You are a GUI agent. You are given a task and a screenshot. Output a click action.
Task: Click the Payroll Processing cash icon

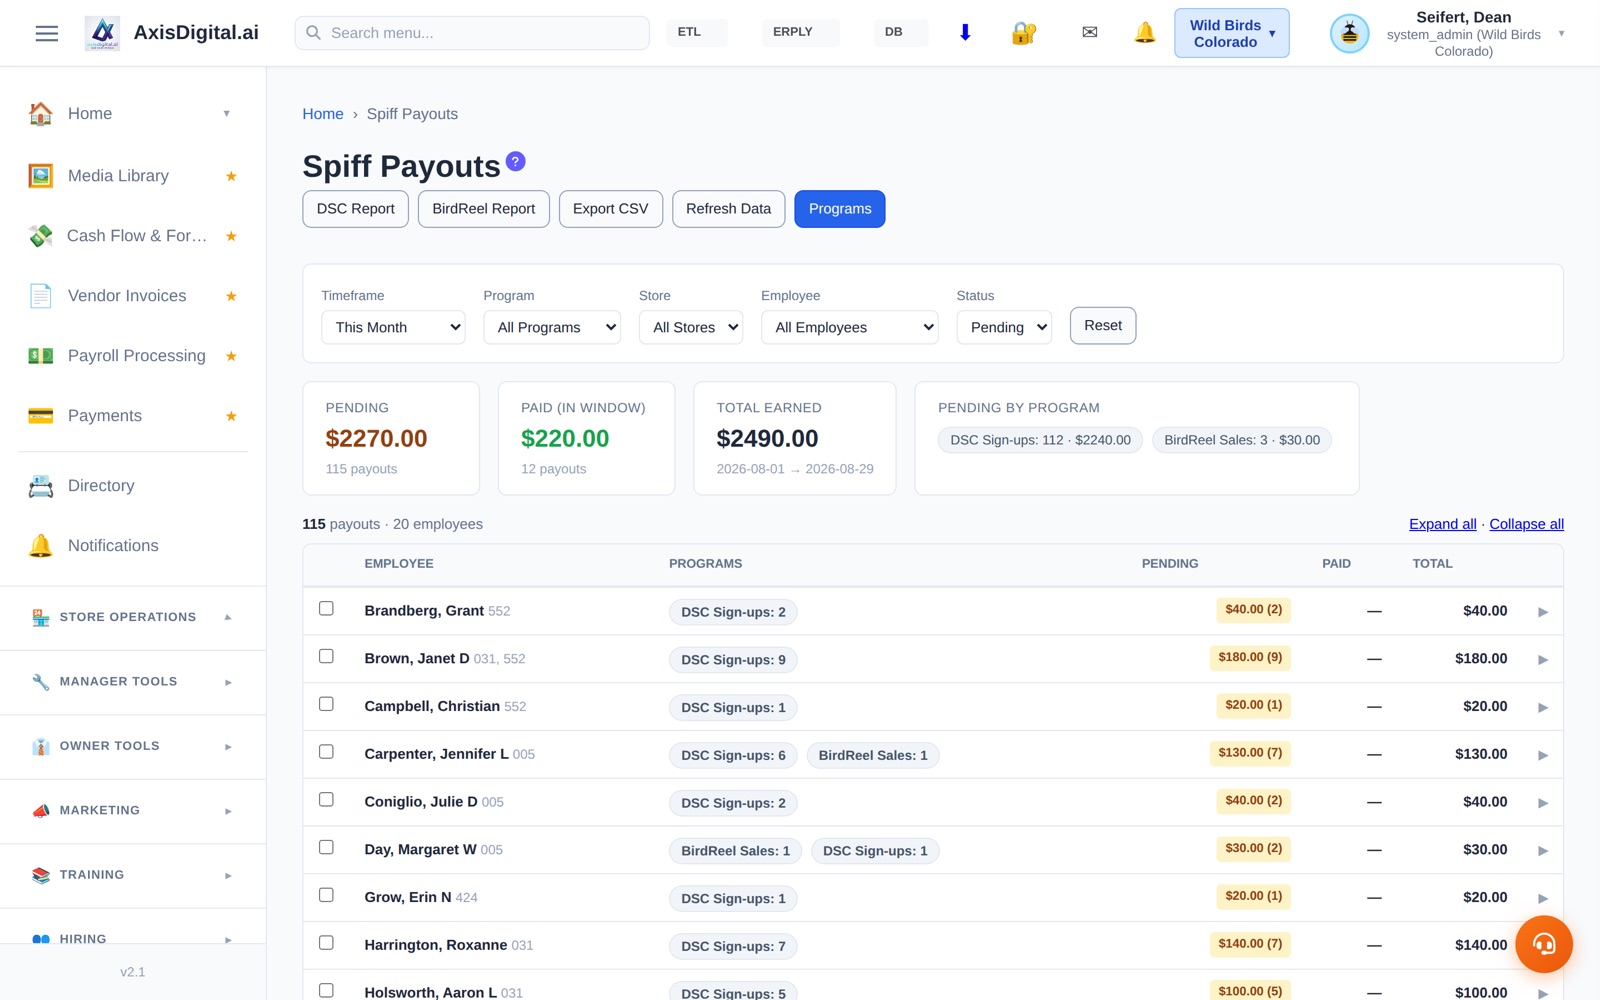tap(41, 356)
